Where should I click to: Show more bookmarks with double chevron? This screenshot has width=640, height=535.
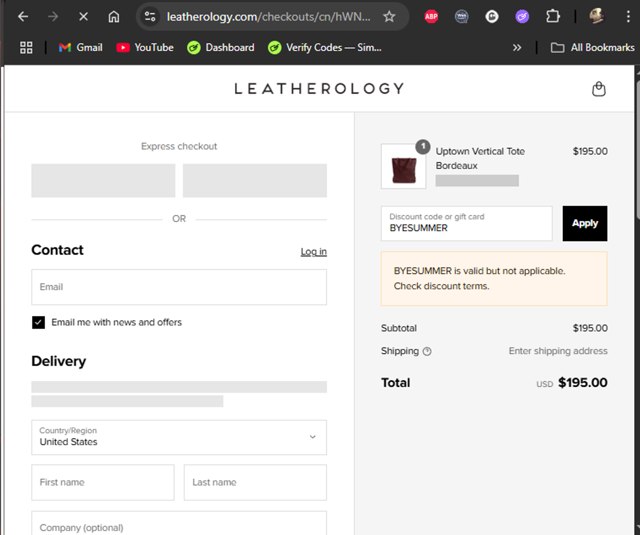click(x=517, y=48)
